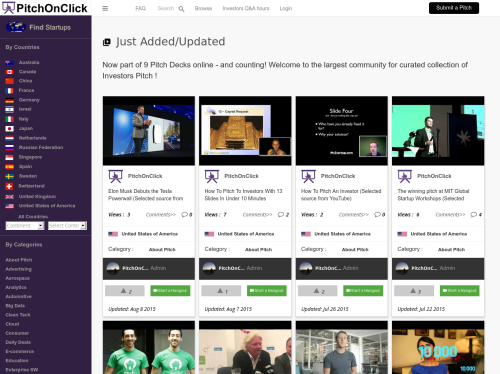Upvote the 13 Slides pitch
Screen dimensions: 500x374
click(221, 291)
